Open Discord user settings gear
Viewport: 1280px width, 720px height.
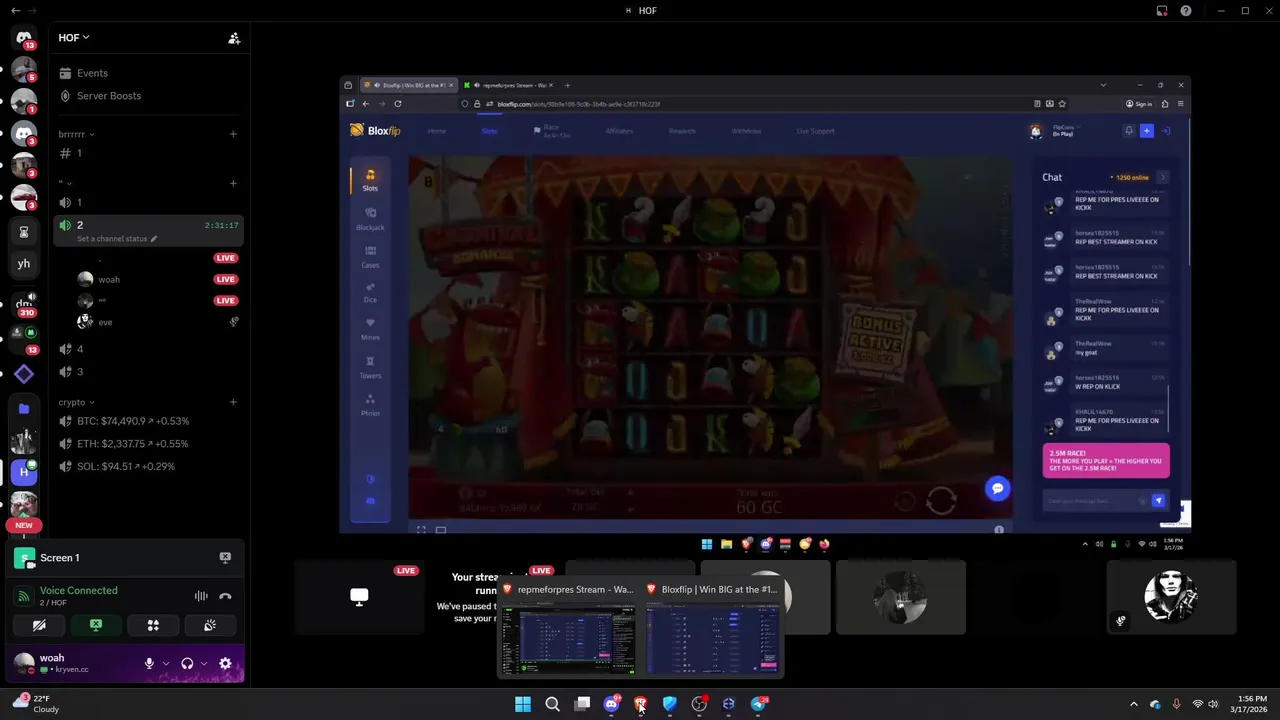pos(225,664)
